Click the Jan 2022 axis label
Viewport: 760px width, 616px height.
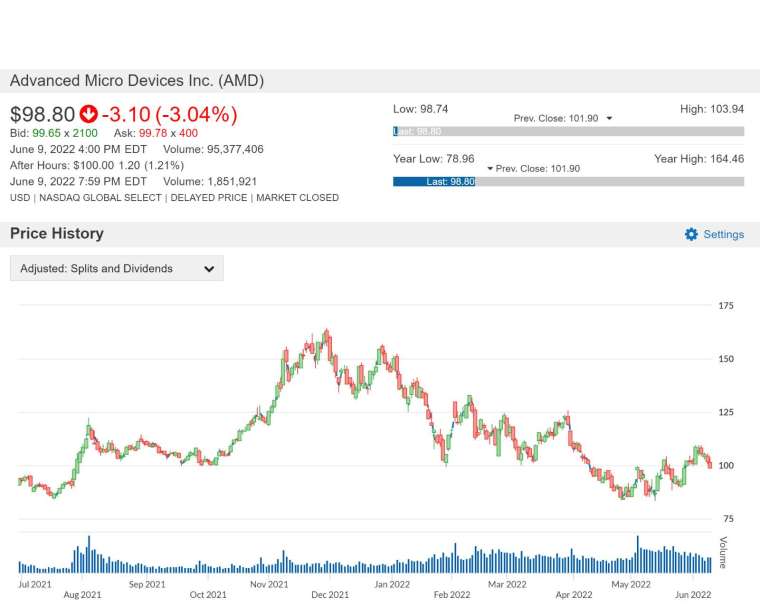pos(392,584)
